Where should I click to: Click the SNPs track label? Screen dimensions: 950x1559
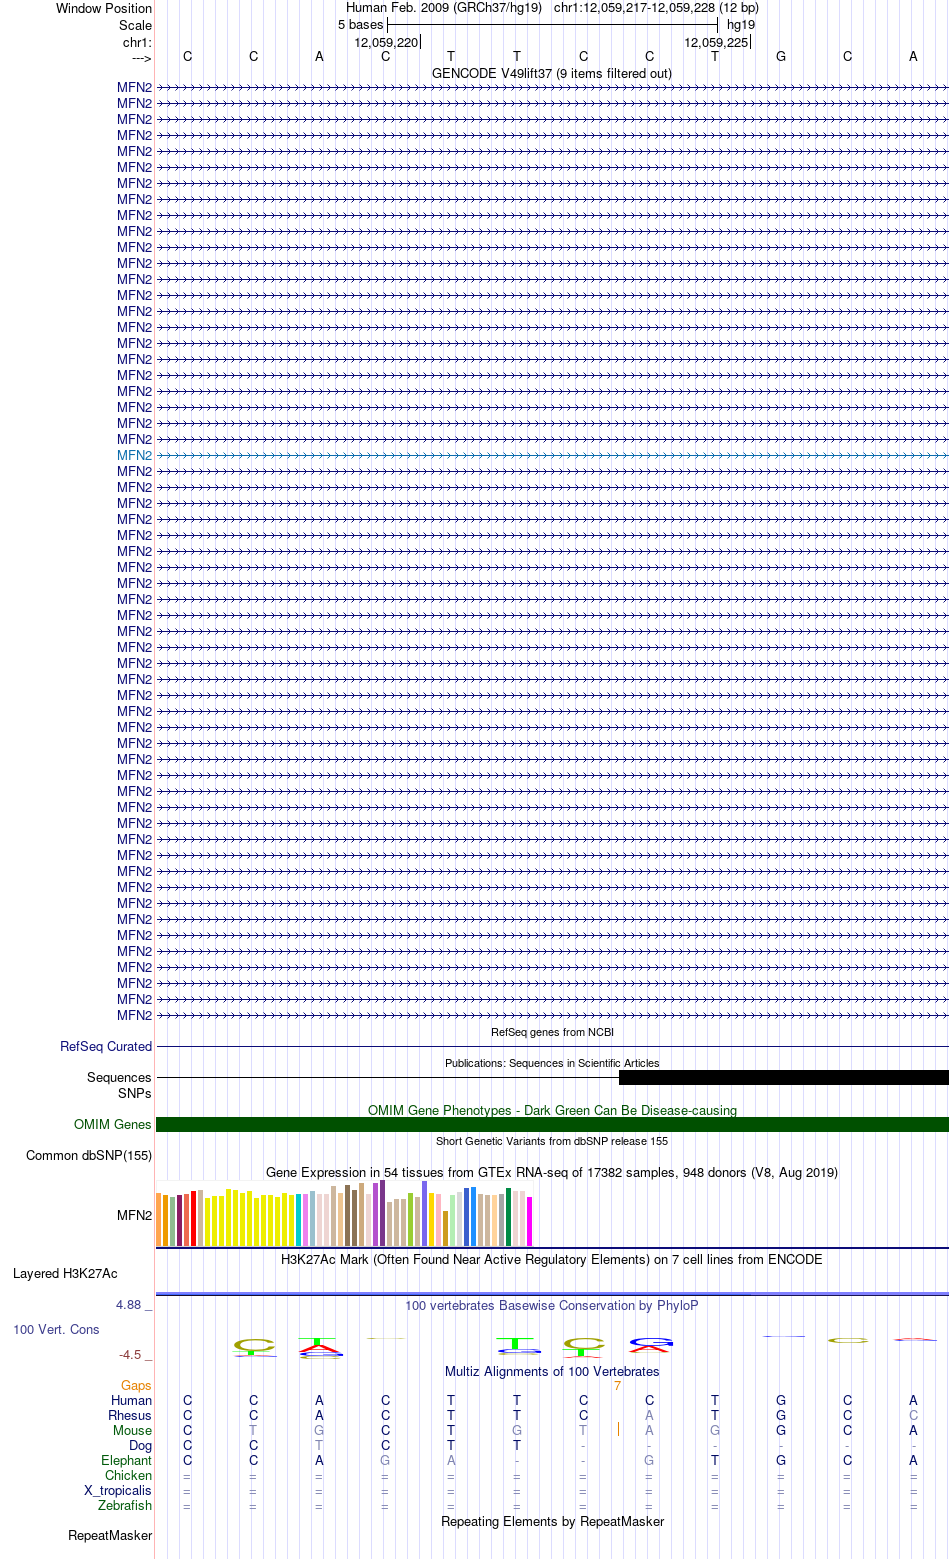tap(135, 1093)
